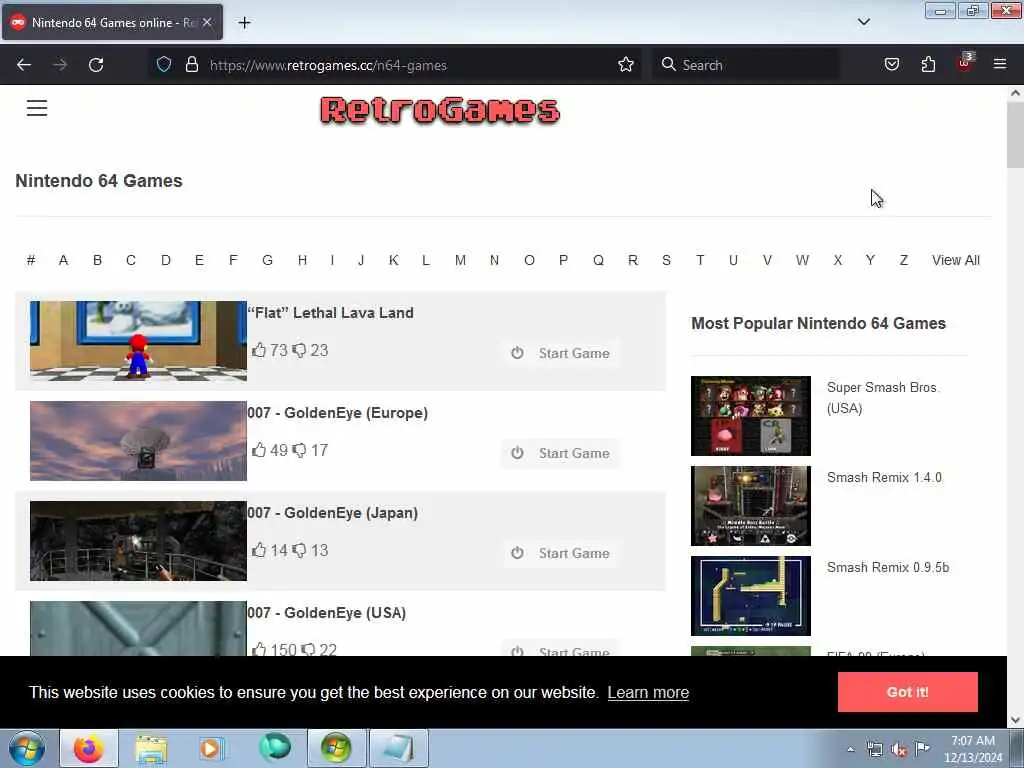Click the page vertical scrollbar thumb

[1015, 135]
